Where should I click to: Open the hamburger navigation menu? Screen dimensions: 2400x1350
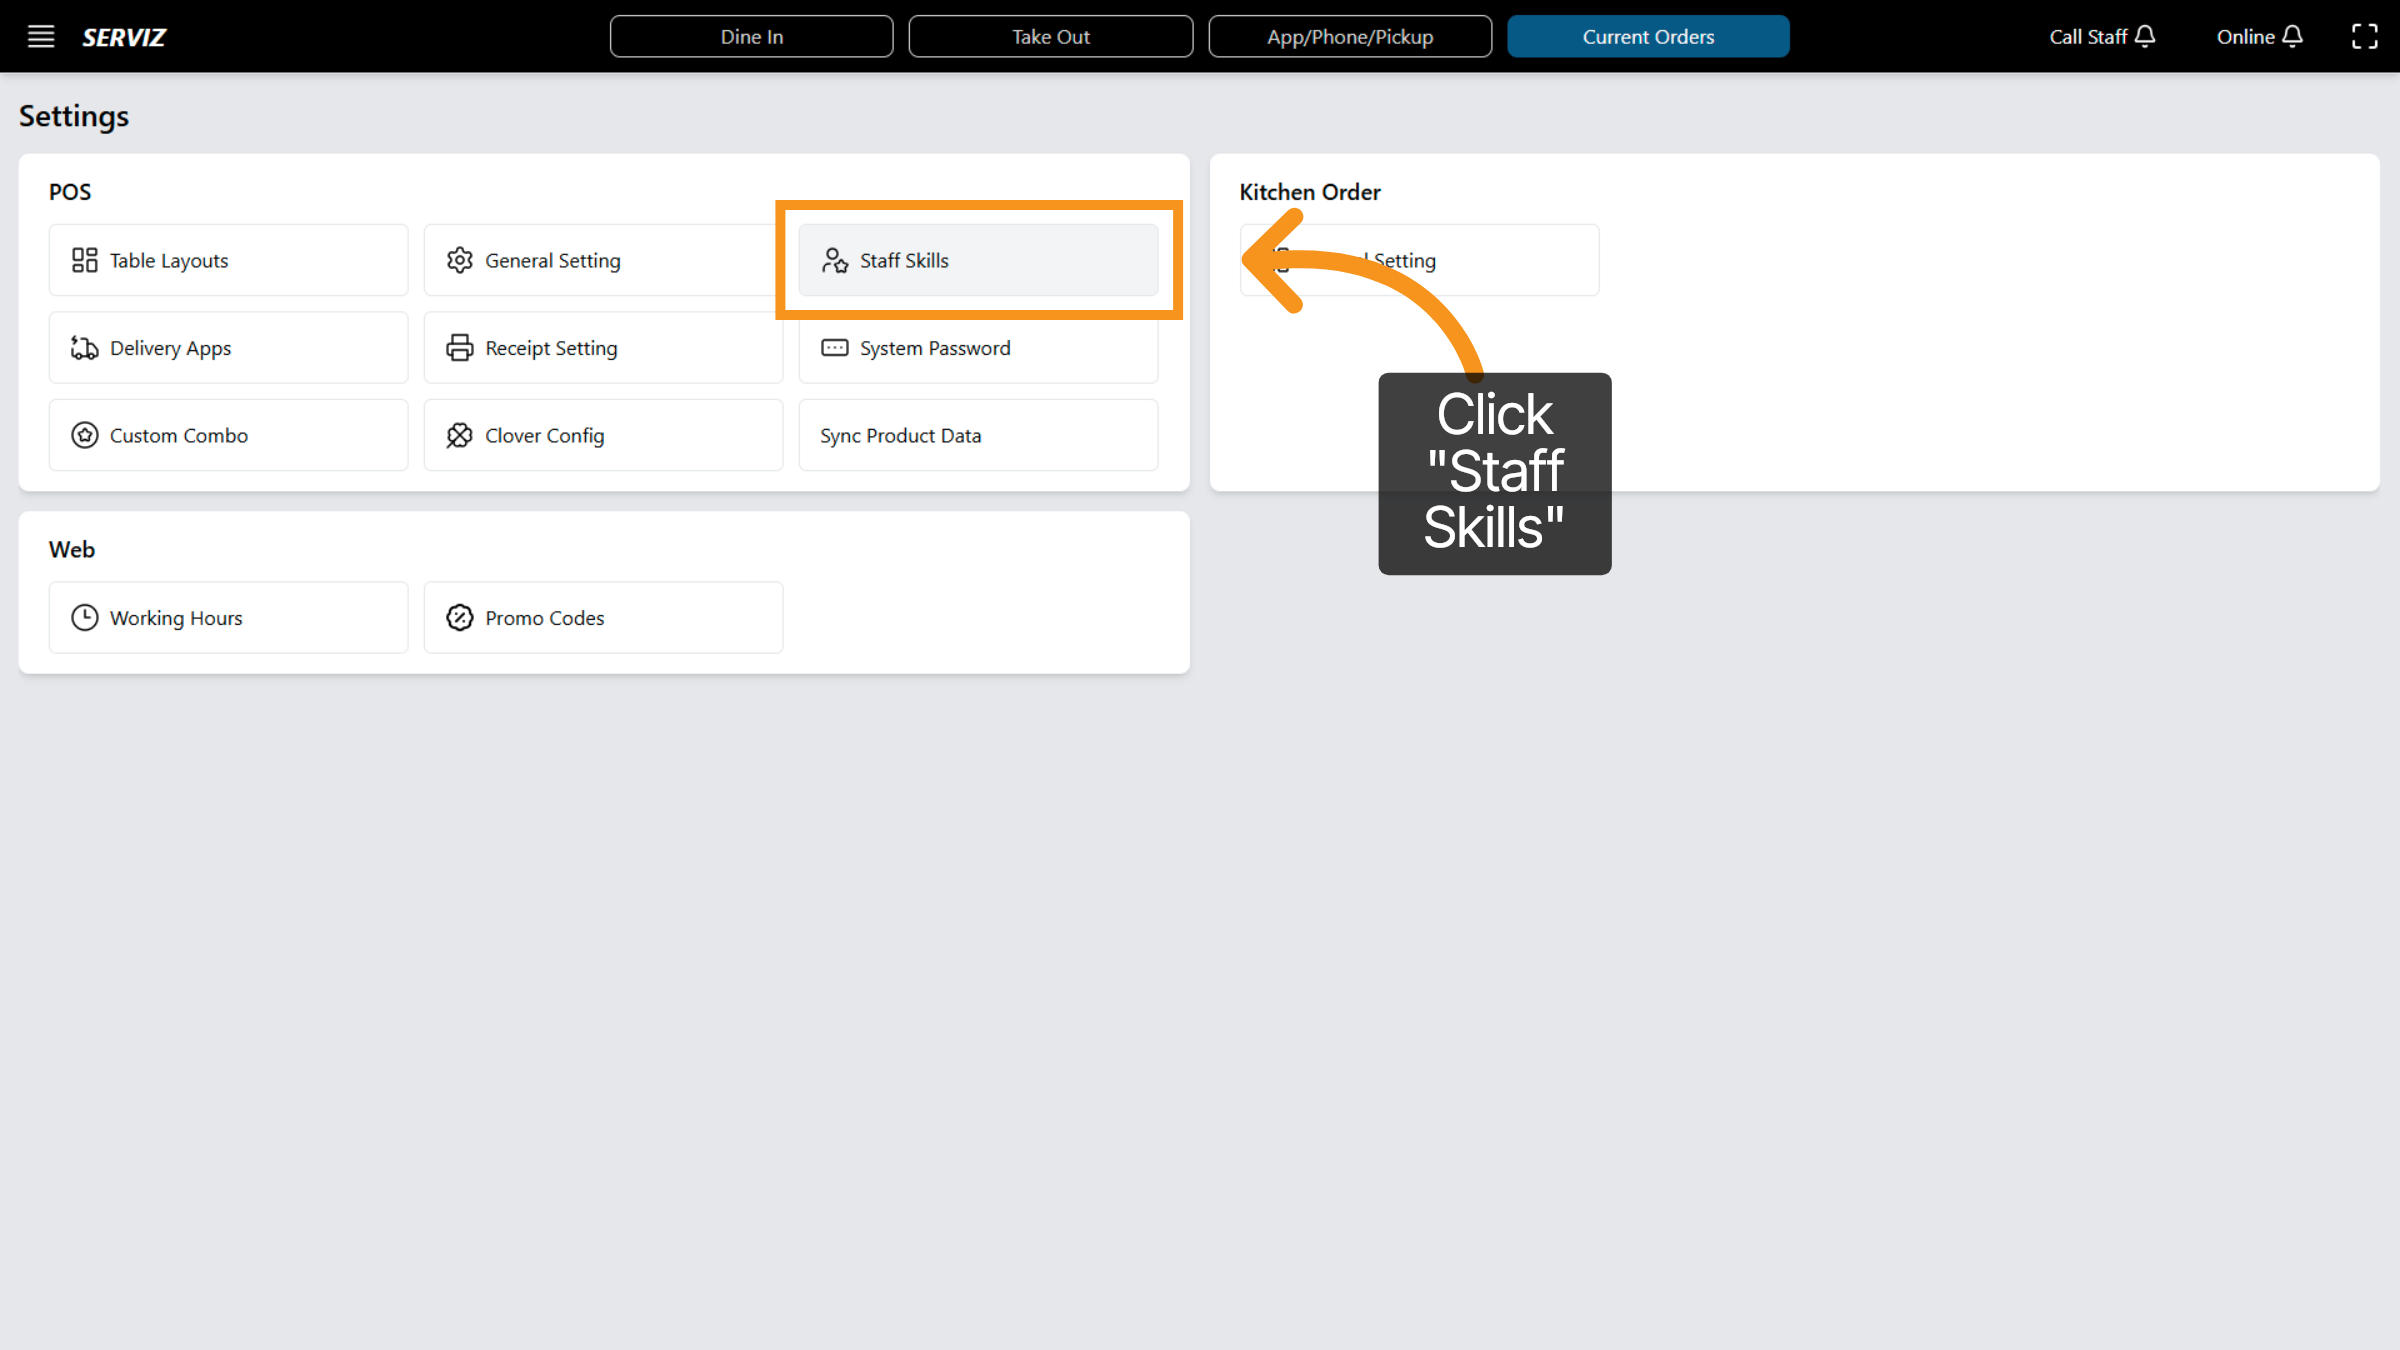click(x=41, y=36)
